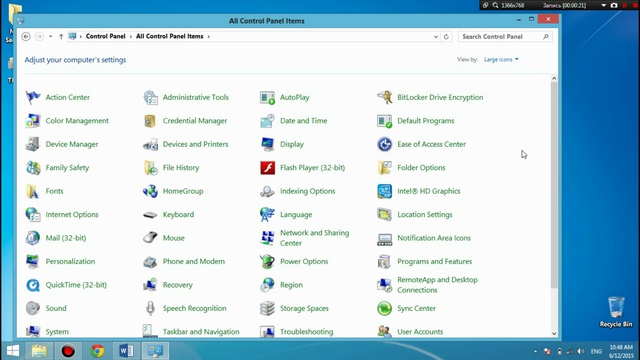Open the Programs and Features link
This screenshot has height=360, width=640.
tap(434, 262)
